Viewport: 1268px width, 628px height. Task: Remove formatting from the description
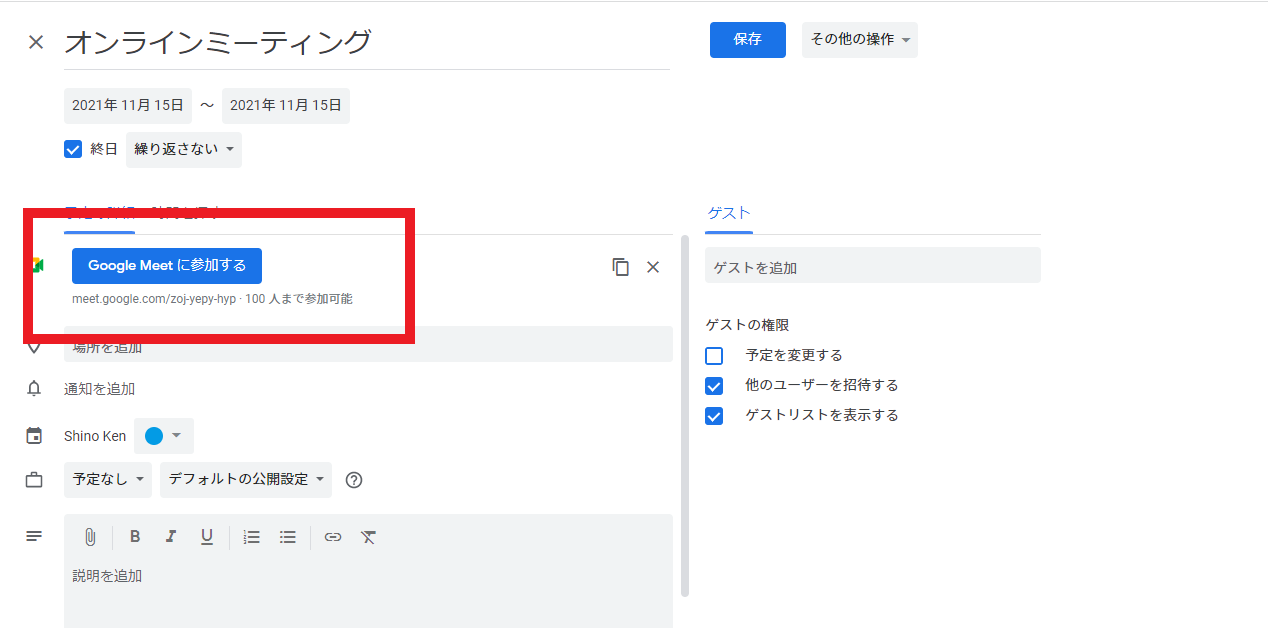pos(368,537)
